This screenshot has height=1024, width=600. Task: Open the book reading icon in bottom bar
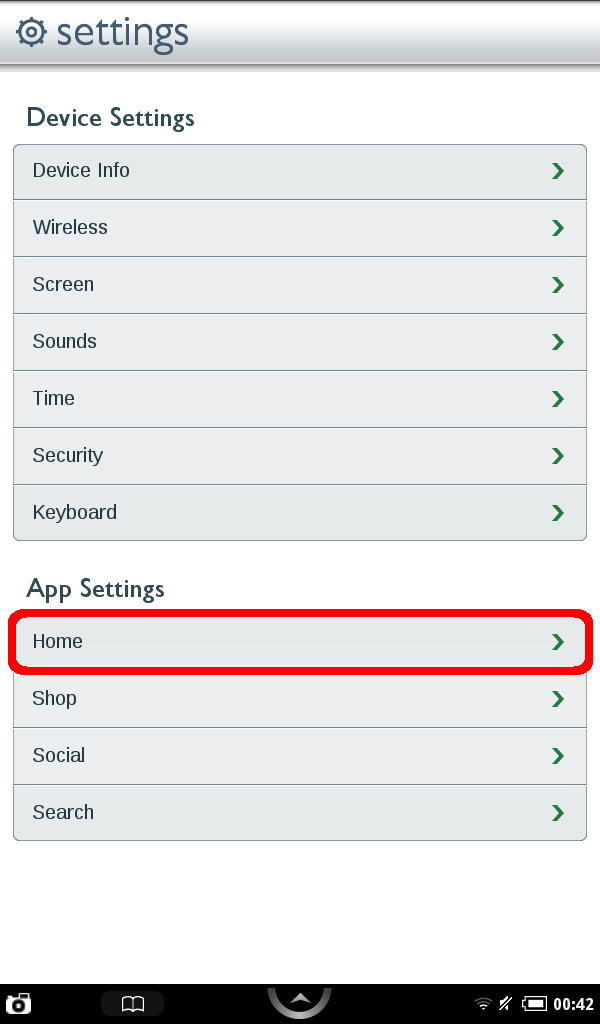[132, 1003]
